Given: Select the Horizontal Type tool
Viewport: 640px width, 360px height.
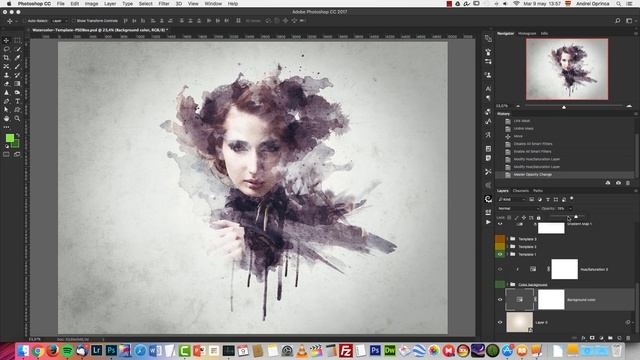Looking at the screenshot, I should pyautogui.click(x=17, y=101).
